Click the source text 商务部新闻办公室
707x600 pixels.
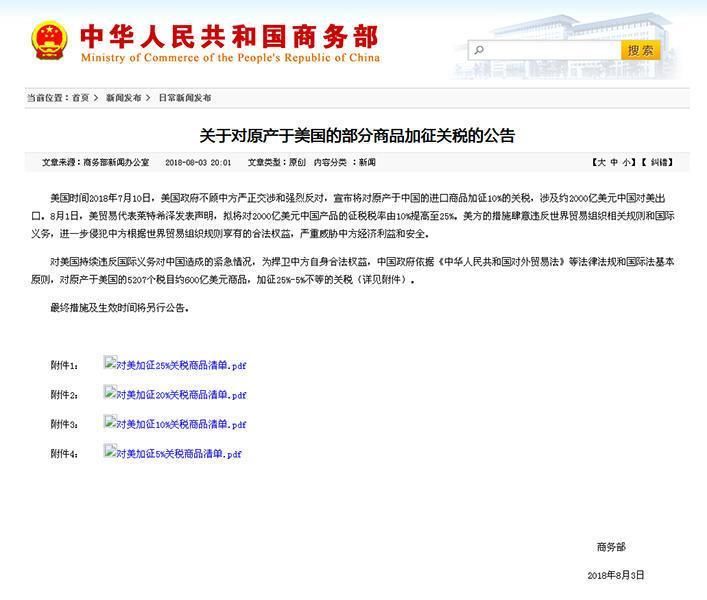[116, 162]
